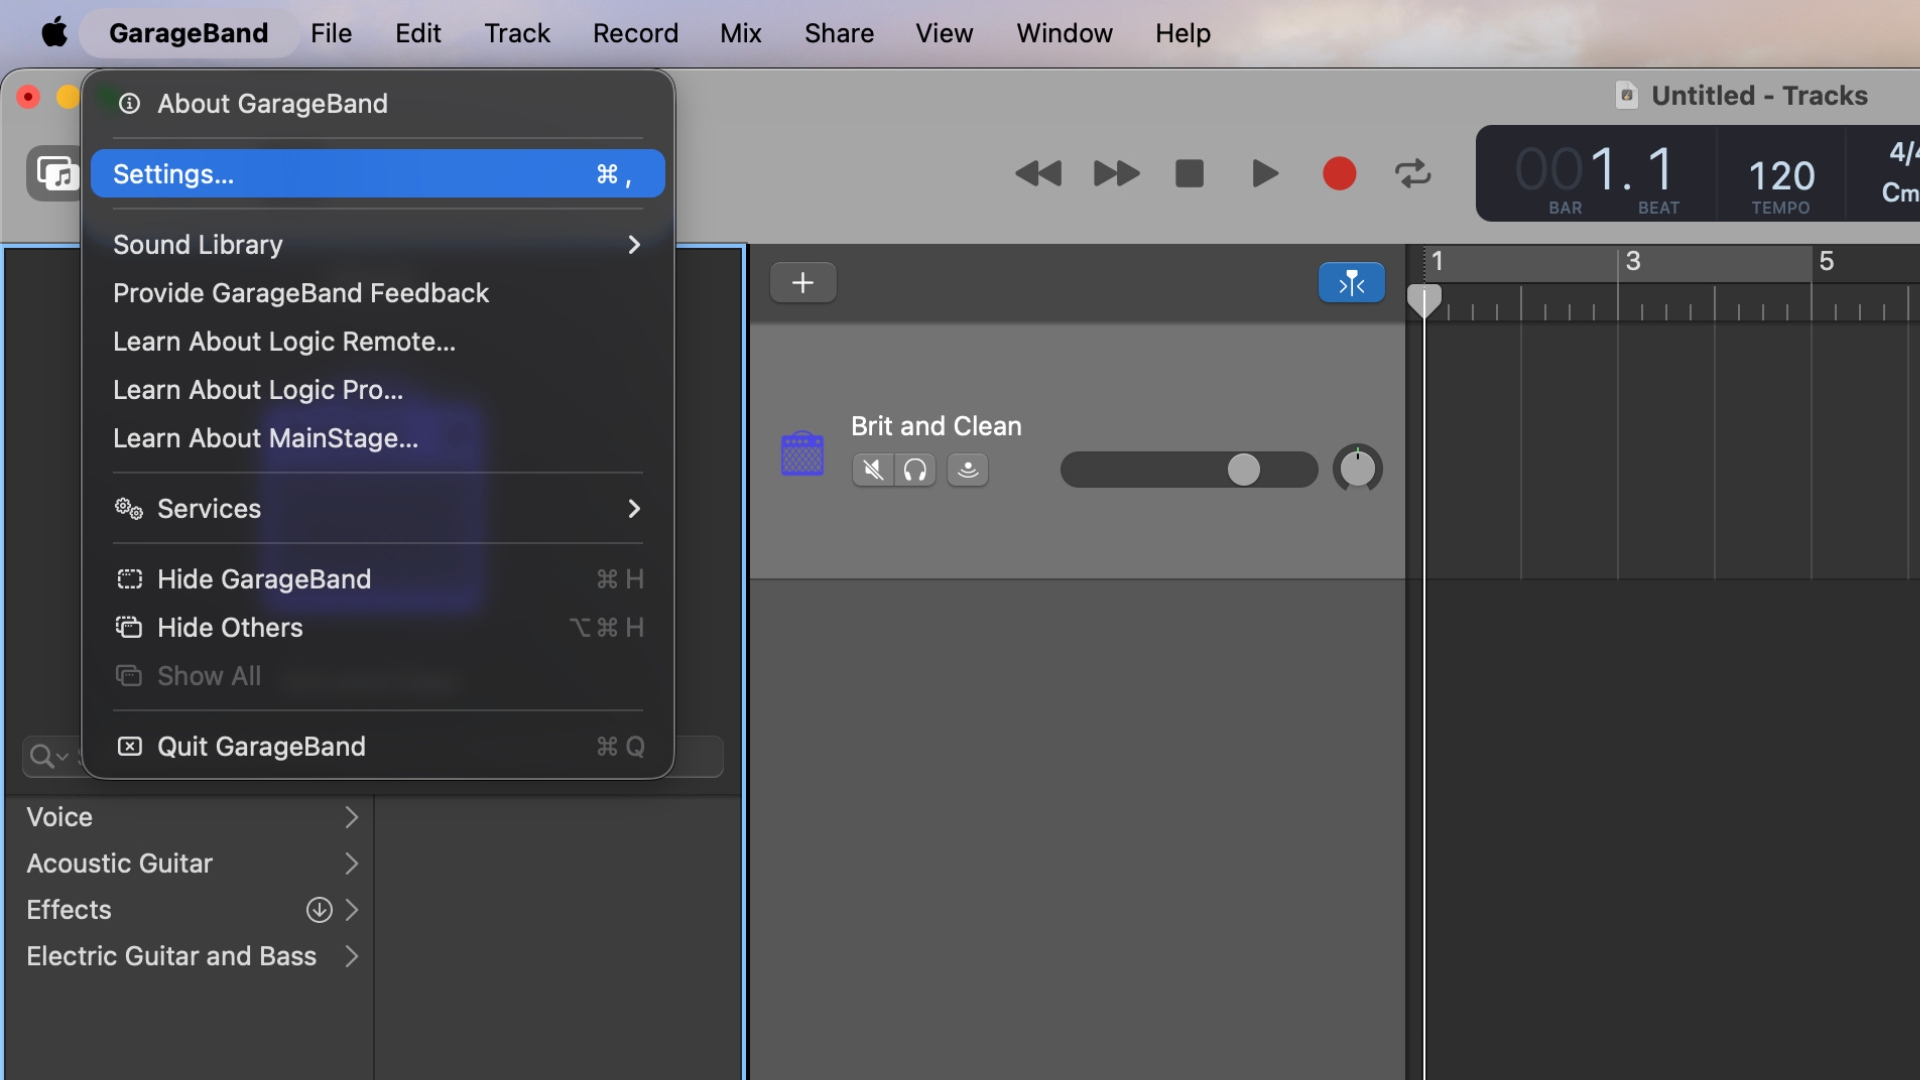Click the Library button in the toolbar

click(54, 174)
